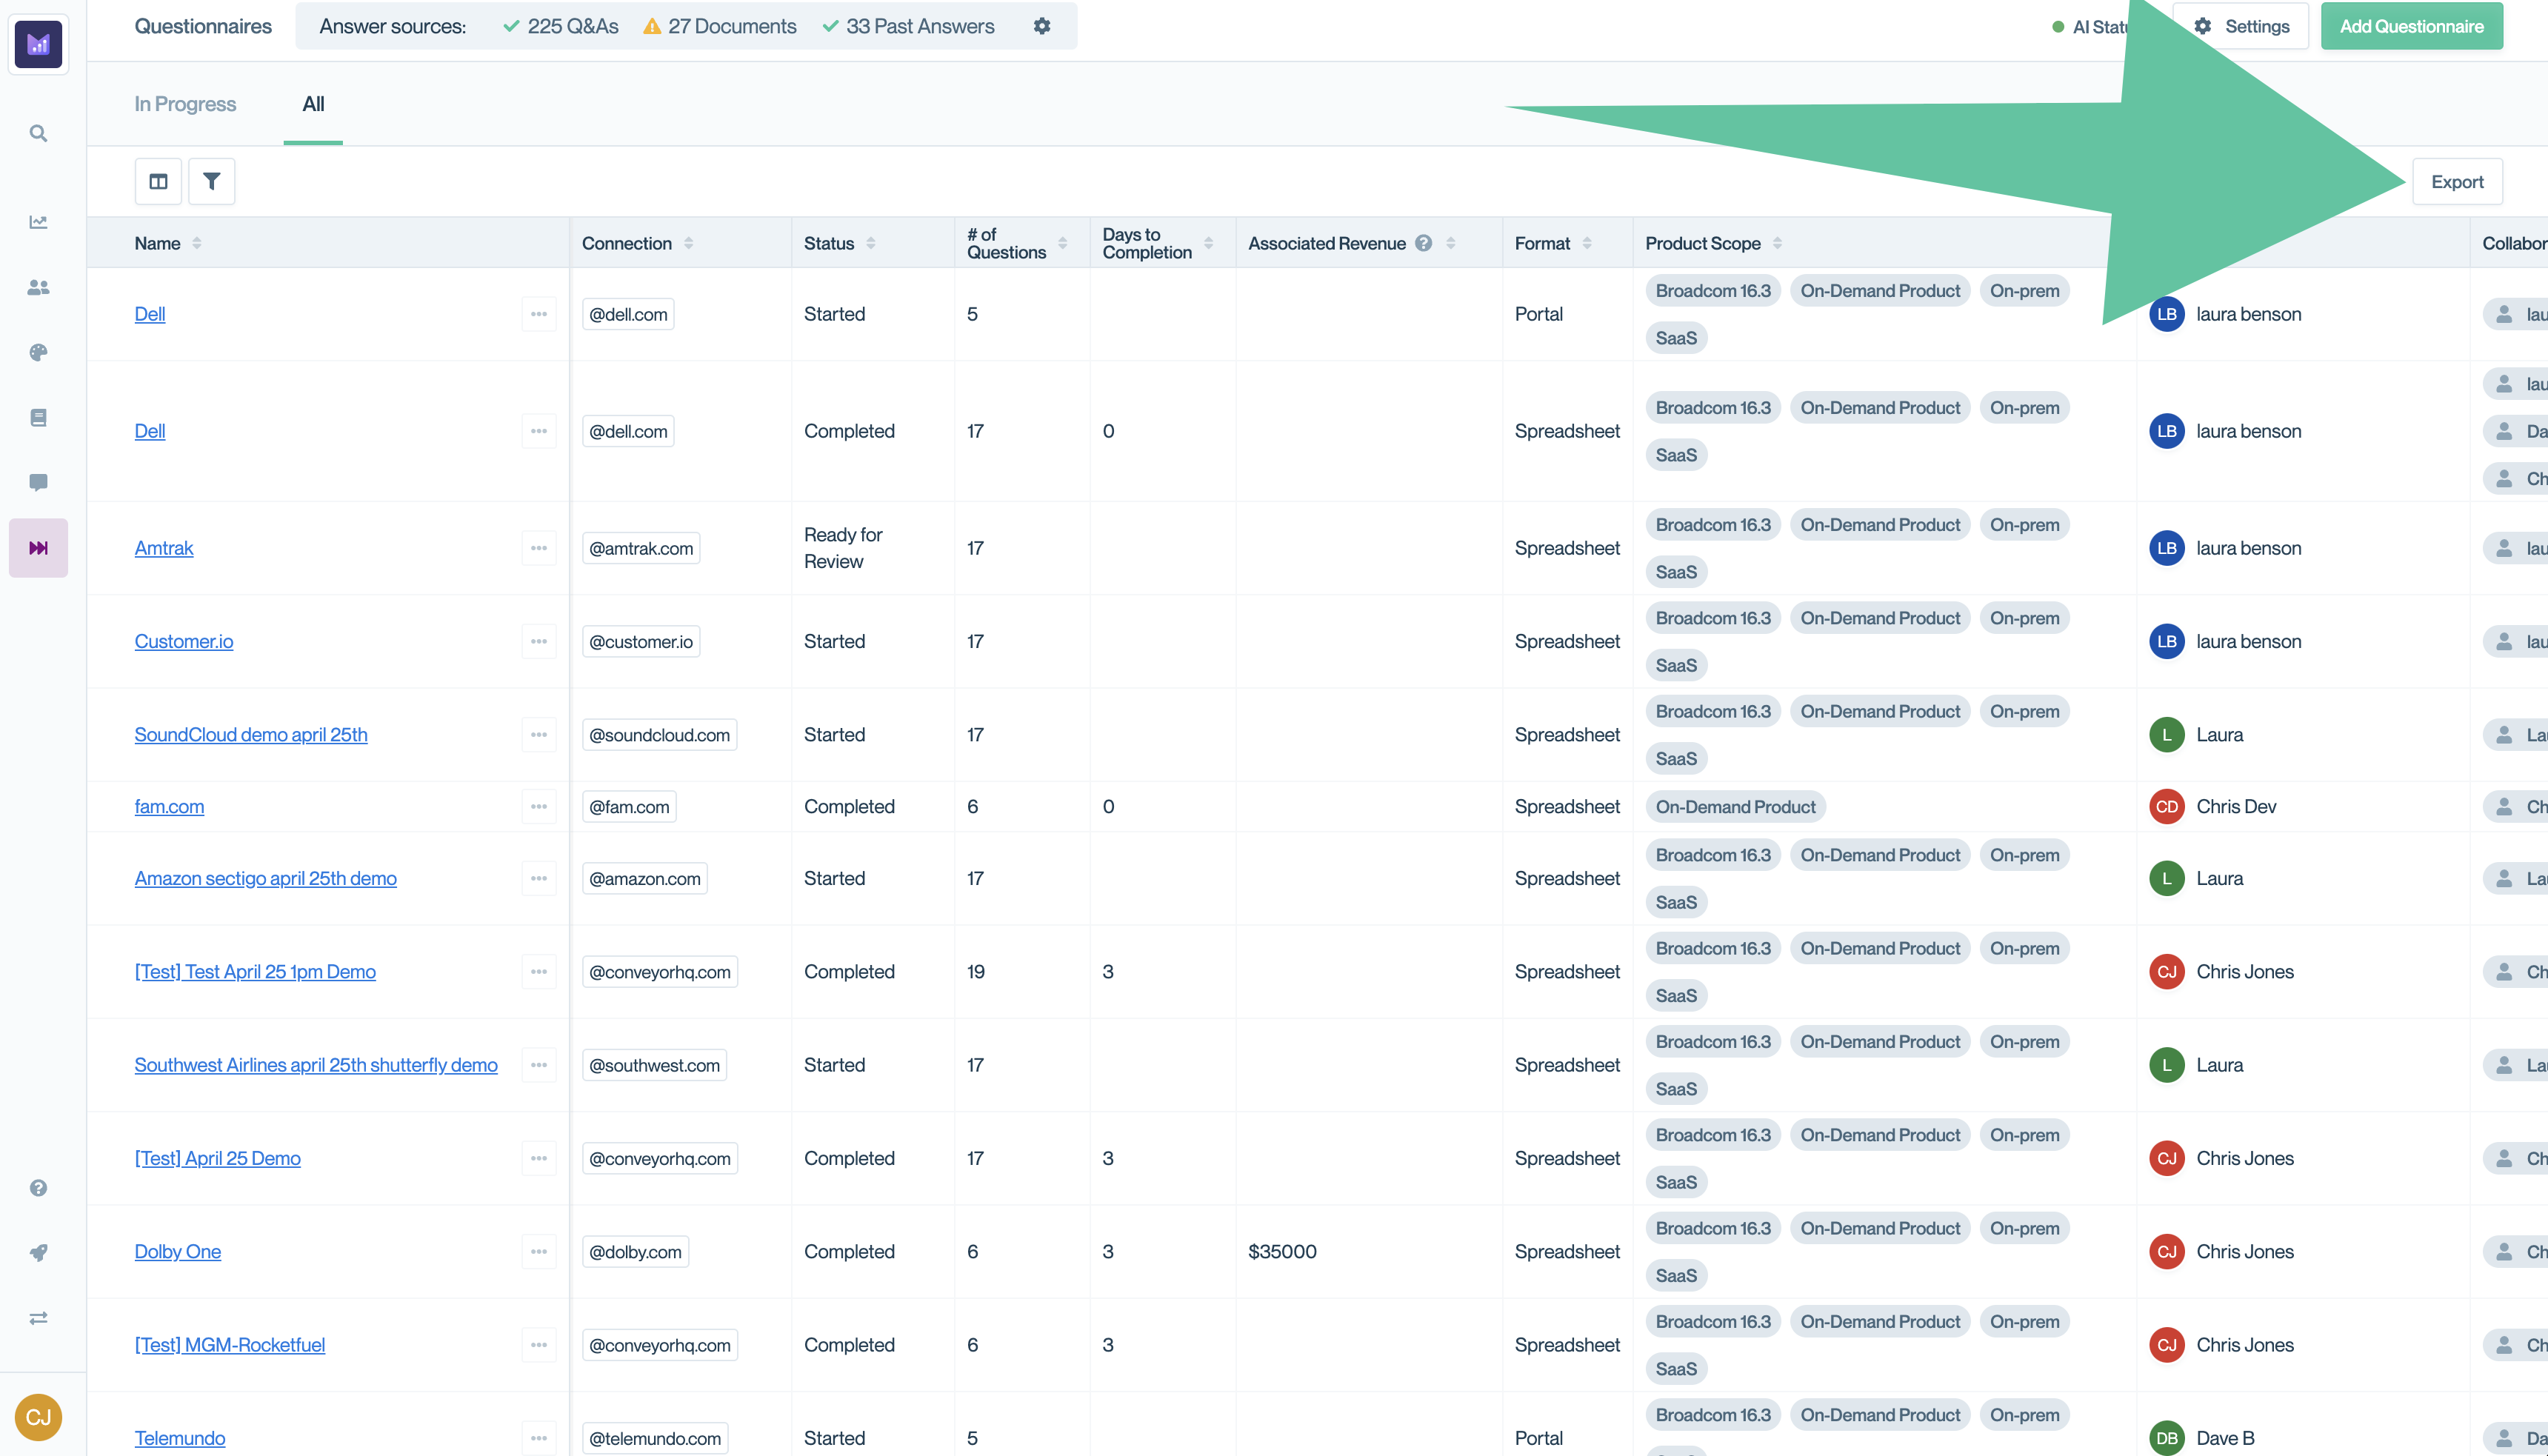
Task: Open analytics chart icon in sidebar
Action: pyautogui.click(x=38, y=222)
